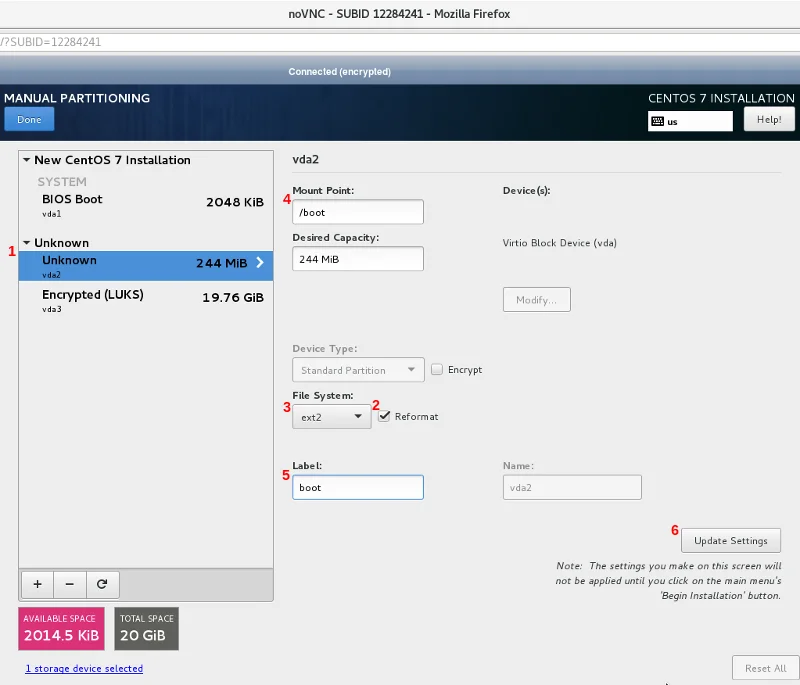Collapse the New CentOS 7 Installation group
Image resolution: width=800 pixels, height=685 pixels.
(26, 160)
